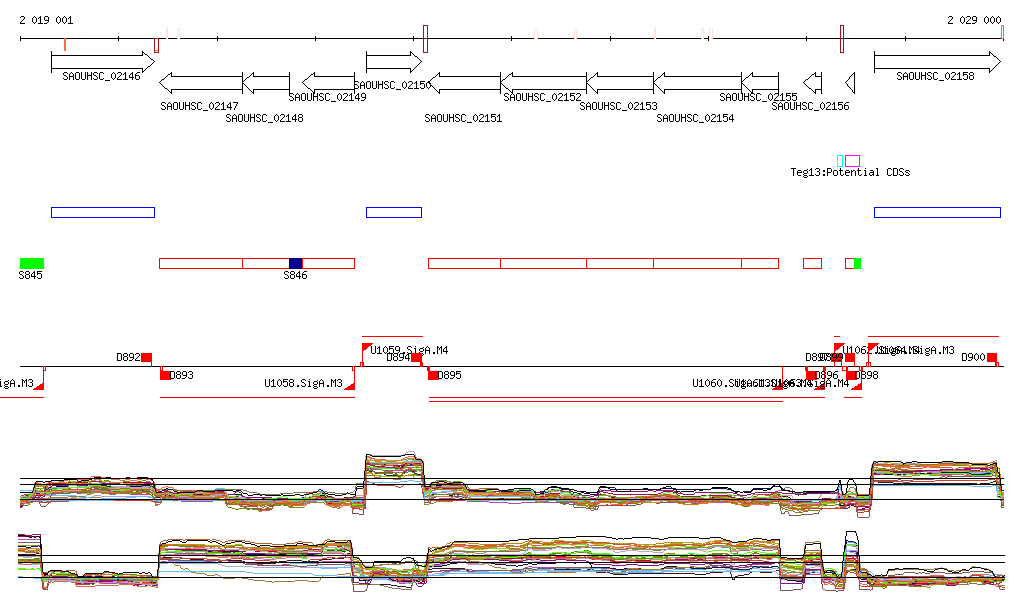Click the SAOUHSC_02158 label text
This screenshot has height=611, width=1024.
(935, 76)
